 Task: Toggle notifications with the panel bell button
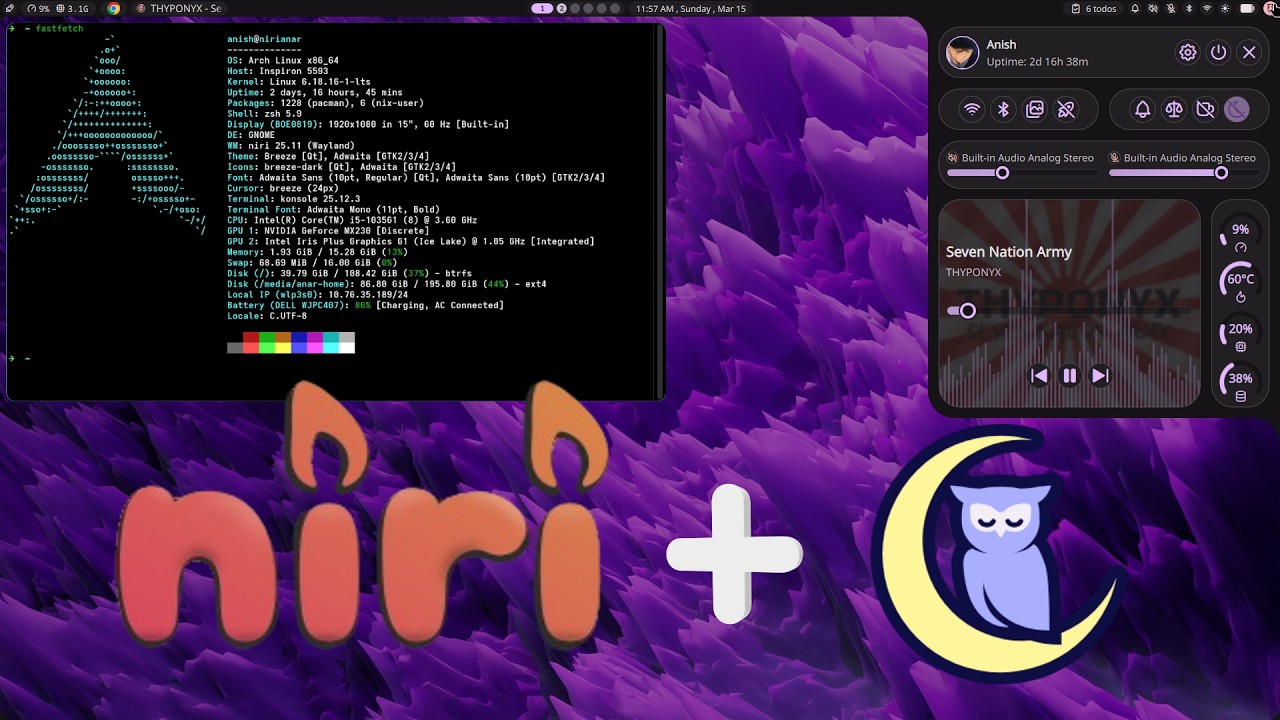click(x=1142, y=110)
